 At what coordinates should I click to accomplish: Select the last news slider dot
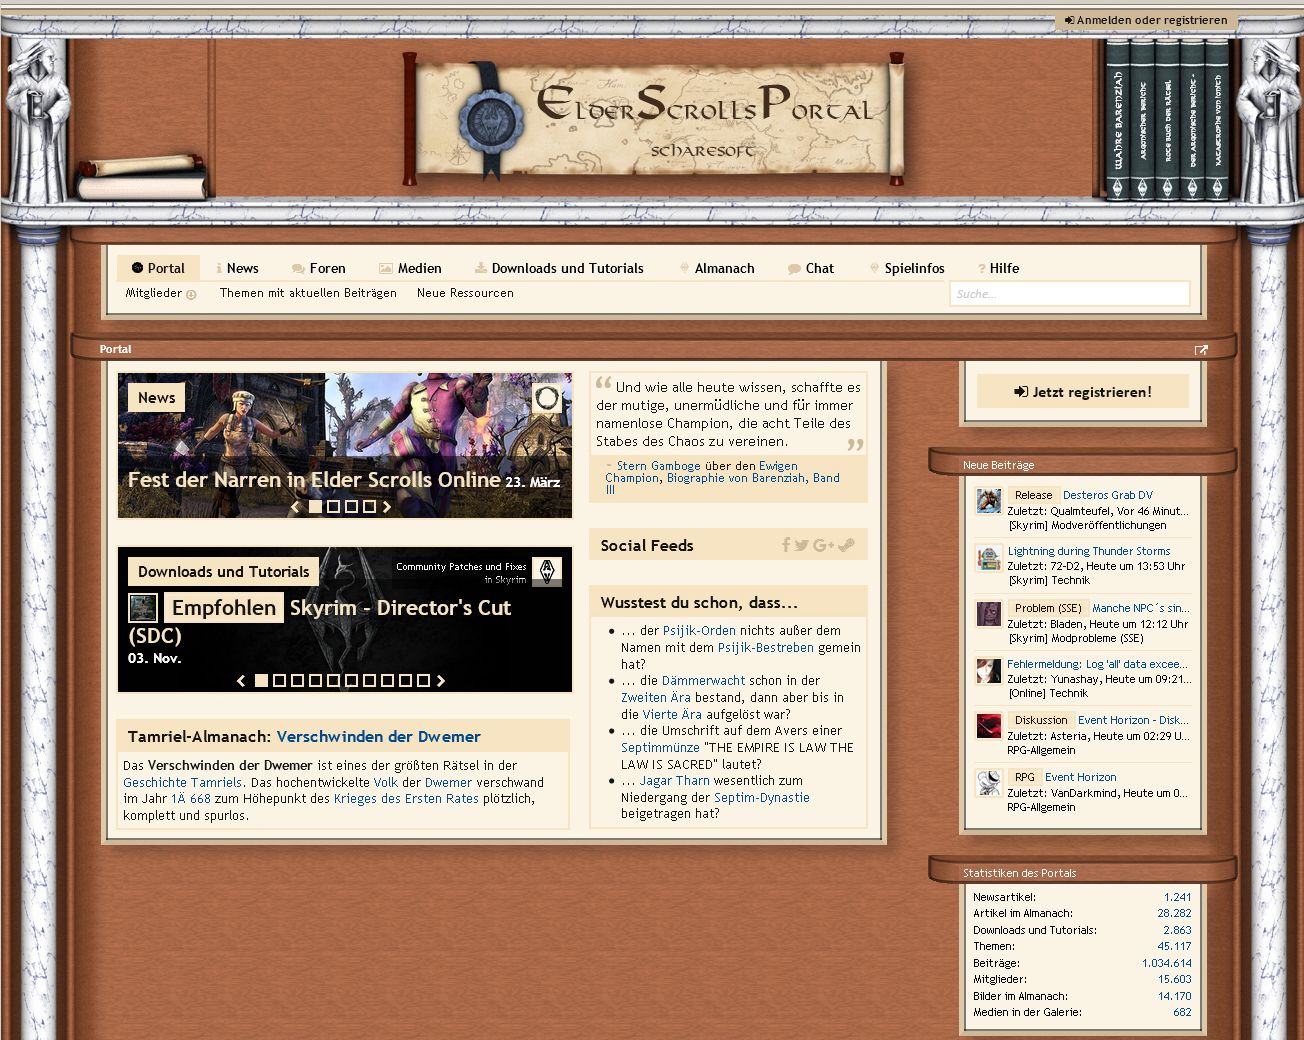[x=369, y=507]
